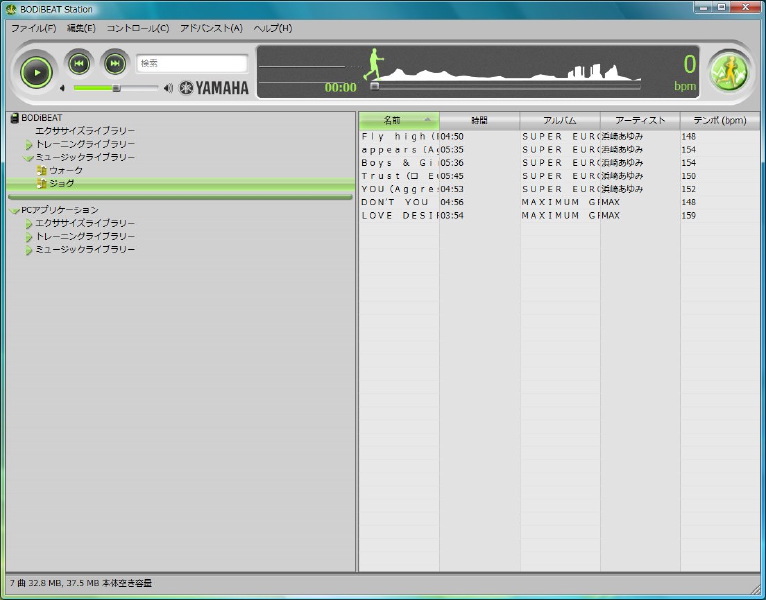Click the speaker icon right of volume slider
766x600 pixels.
[168, 88]
